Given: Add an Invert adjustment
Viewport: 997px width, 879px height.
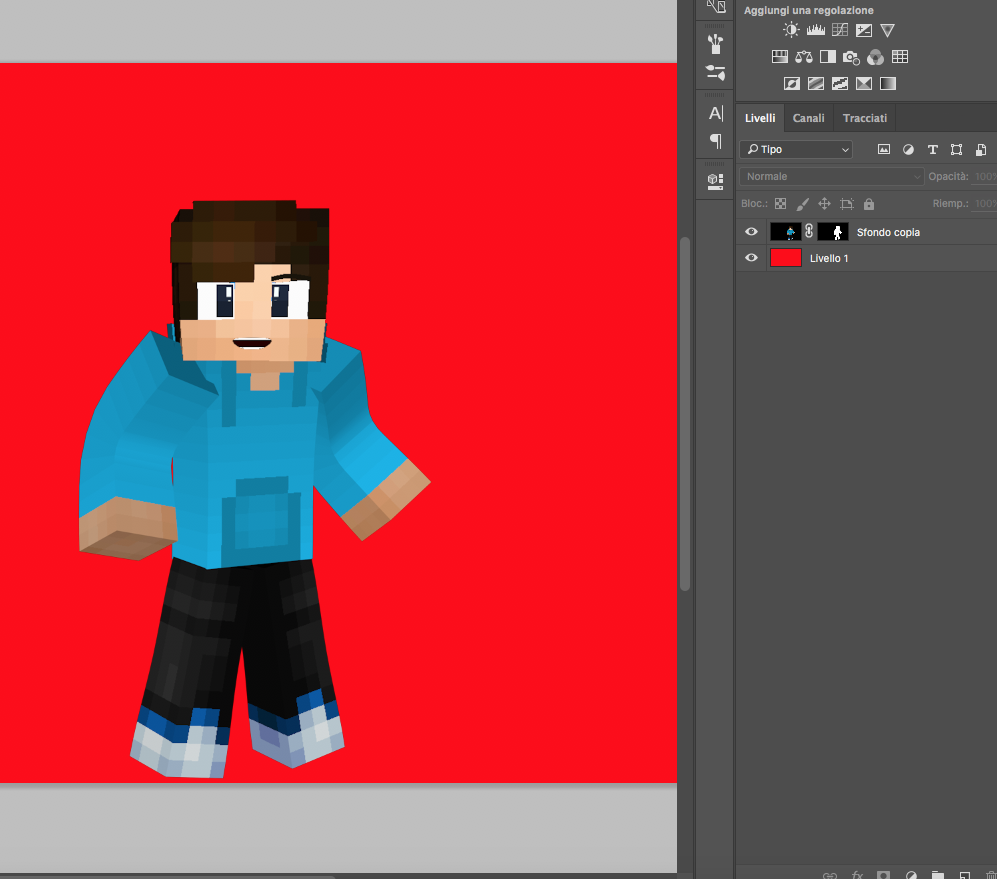Looking at the screenshot, I should (x=792, y=83).
